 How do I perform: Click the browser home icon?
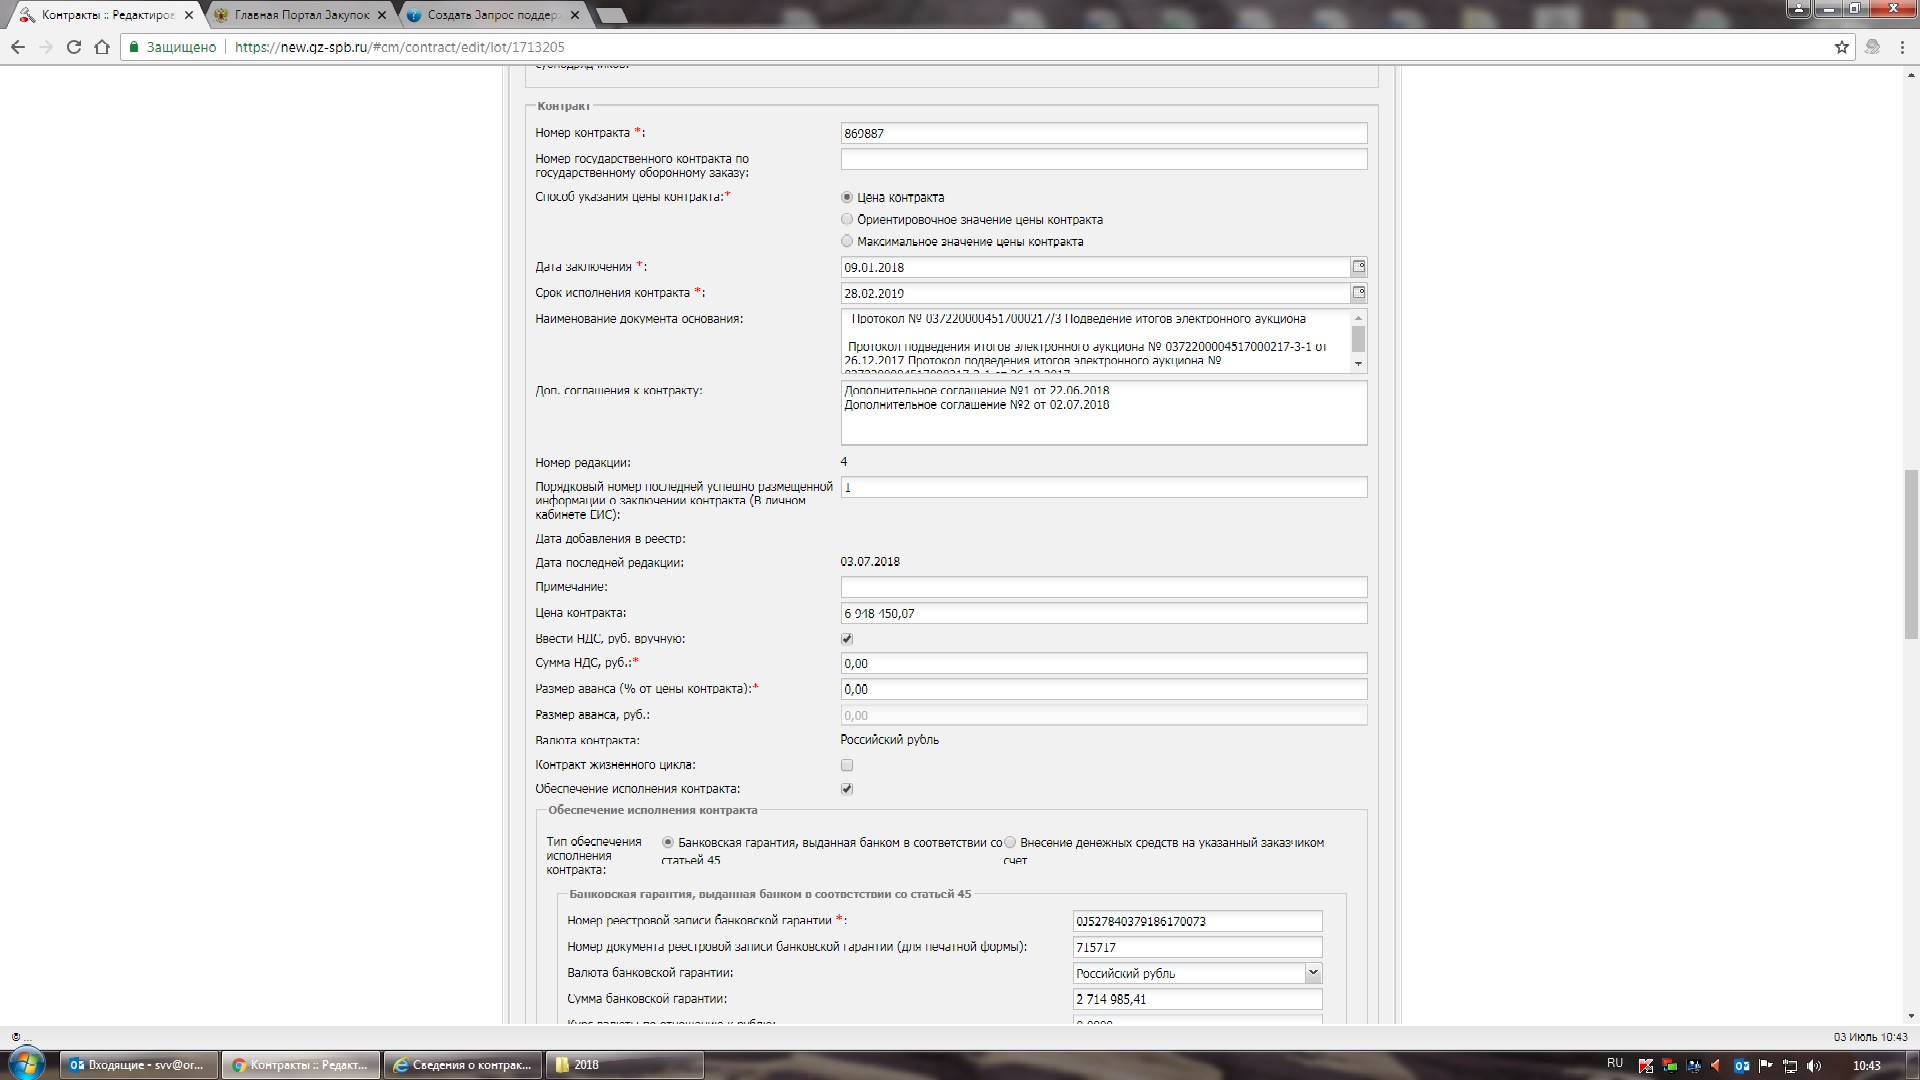tap(101, 47)
